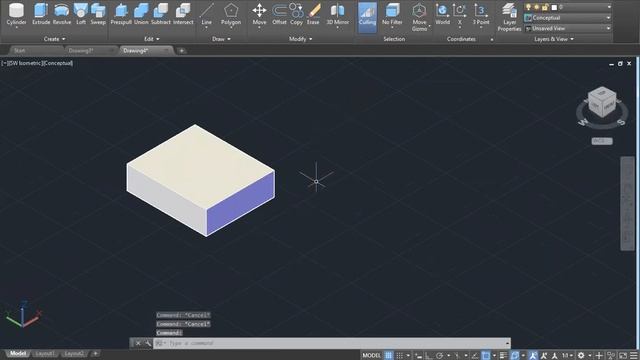This screenshot has width=640, height=360.
Task: Choose the Loft tool
Action: coord(81,14)
